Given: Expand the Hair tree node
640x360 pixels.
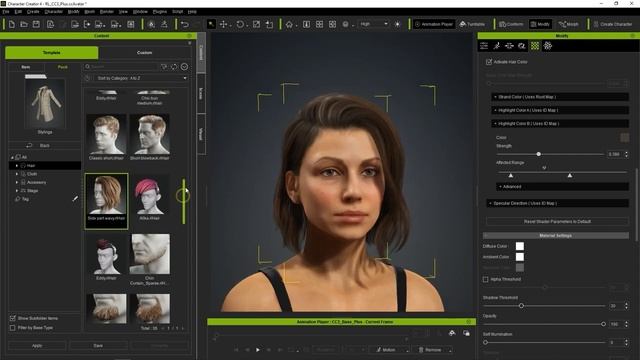Looking at the screenshot, I should pyautogui.click(x=17, y=166).
